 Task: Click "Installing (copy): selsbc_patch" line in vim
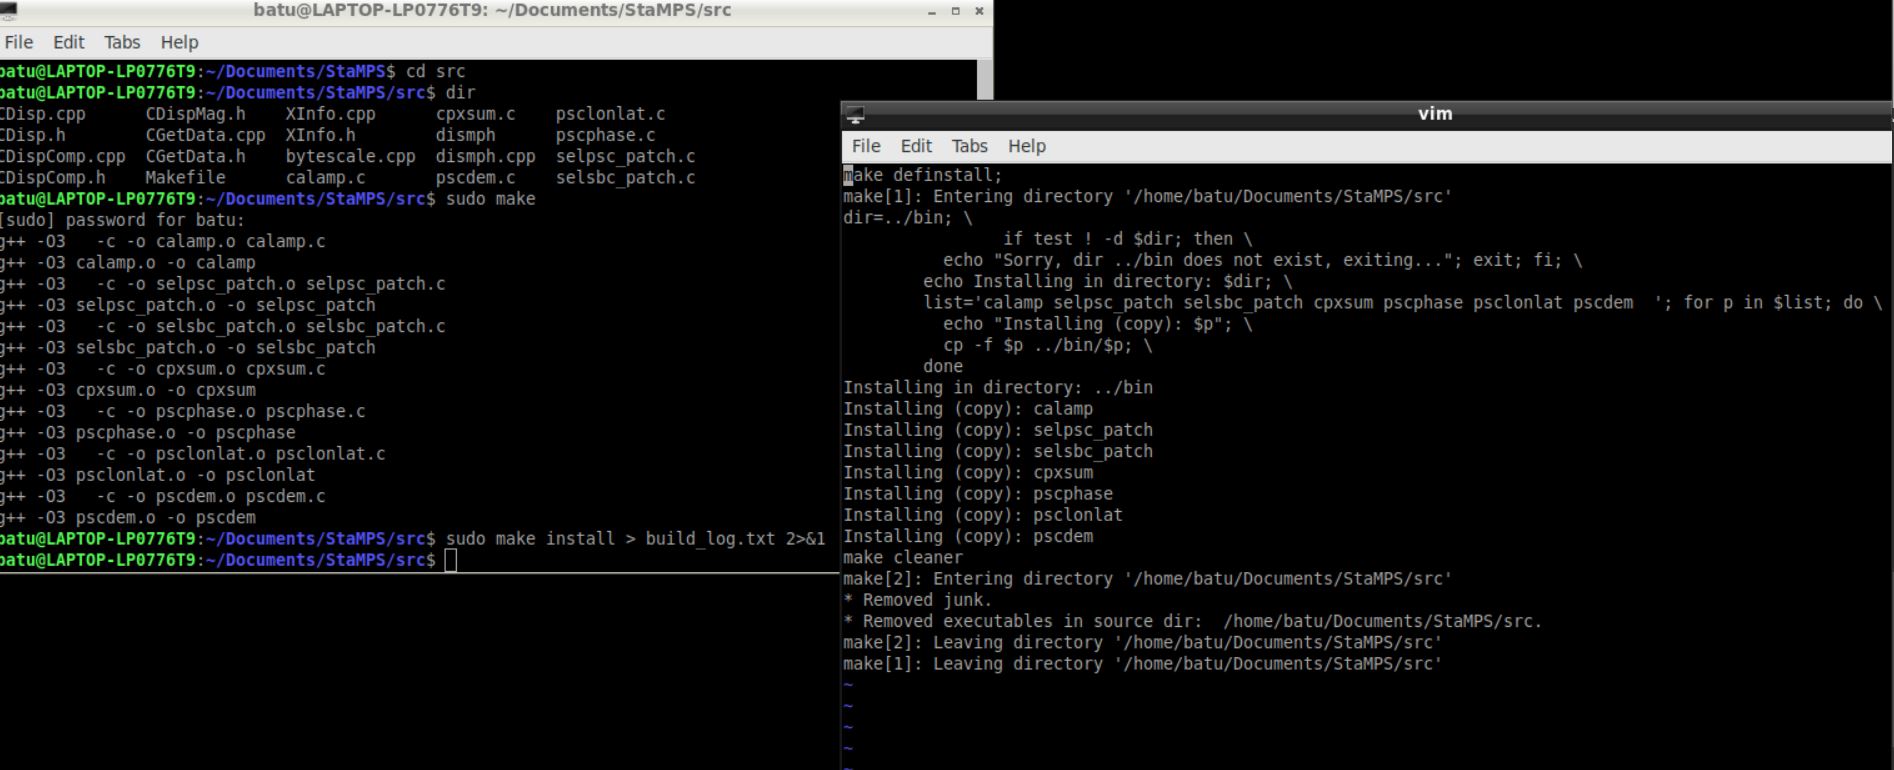click(998, 451)
